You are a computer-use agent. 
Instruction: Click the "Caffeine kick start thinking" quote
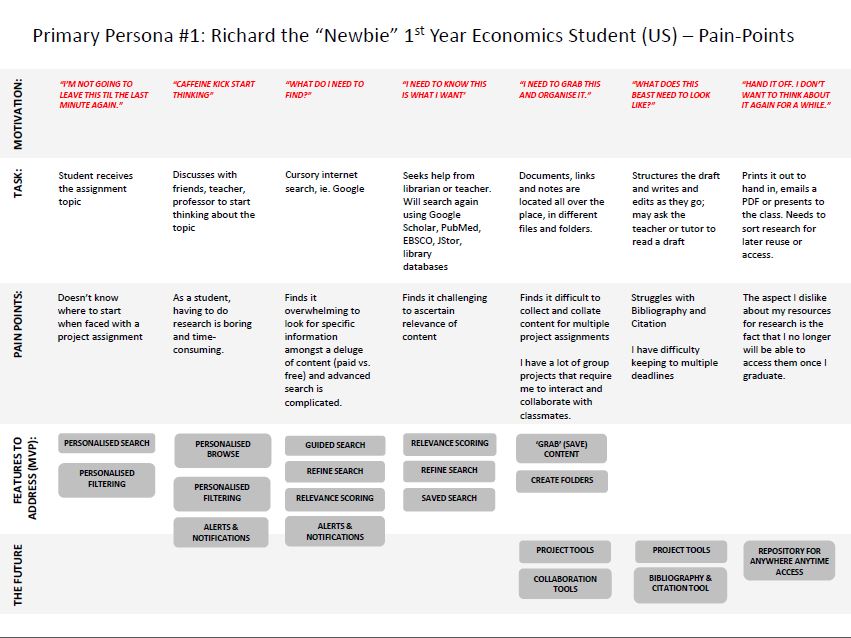pyautogui.click(x=213, y=91)
